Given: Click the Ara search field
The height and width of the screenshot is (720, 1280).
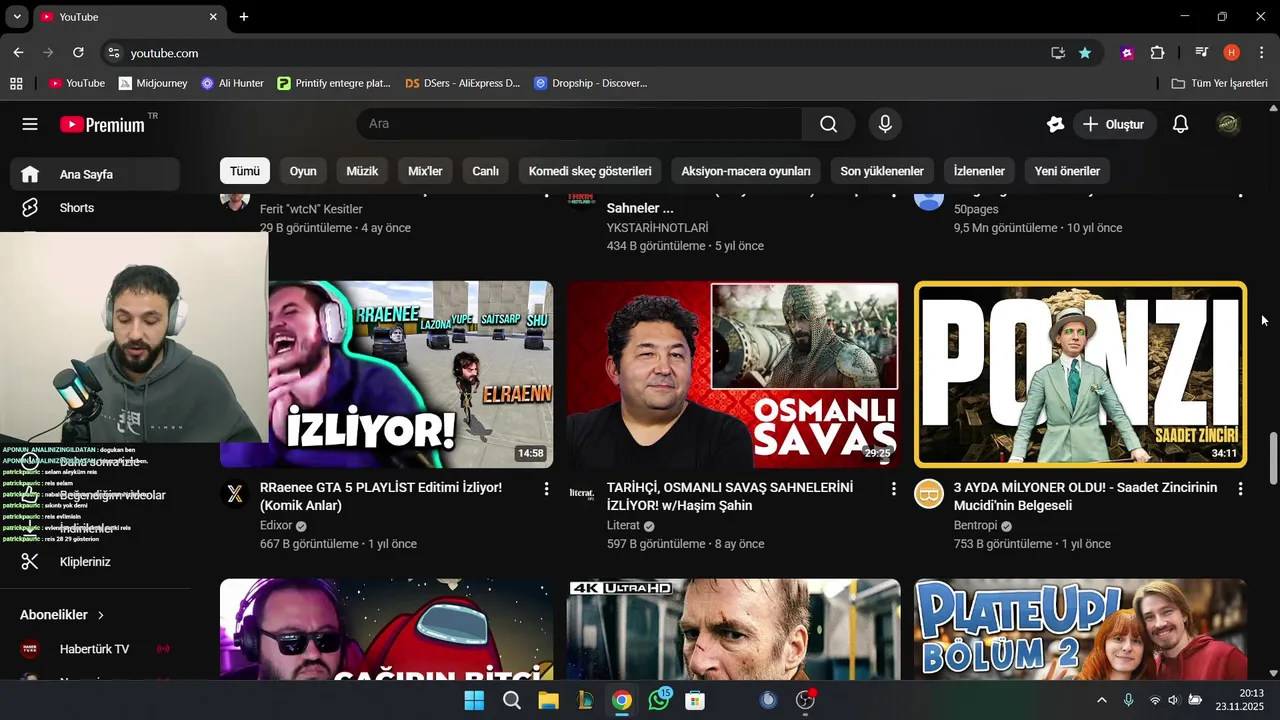Looking at the screenshot, I should [x=580, y=124].
